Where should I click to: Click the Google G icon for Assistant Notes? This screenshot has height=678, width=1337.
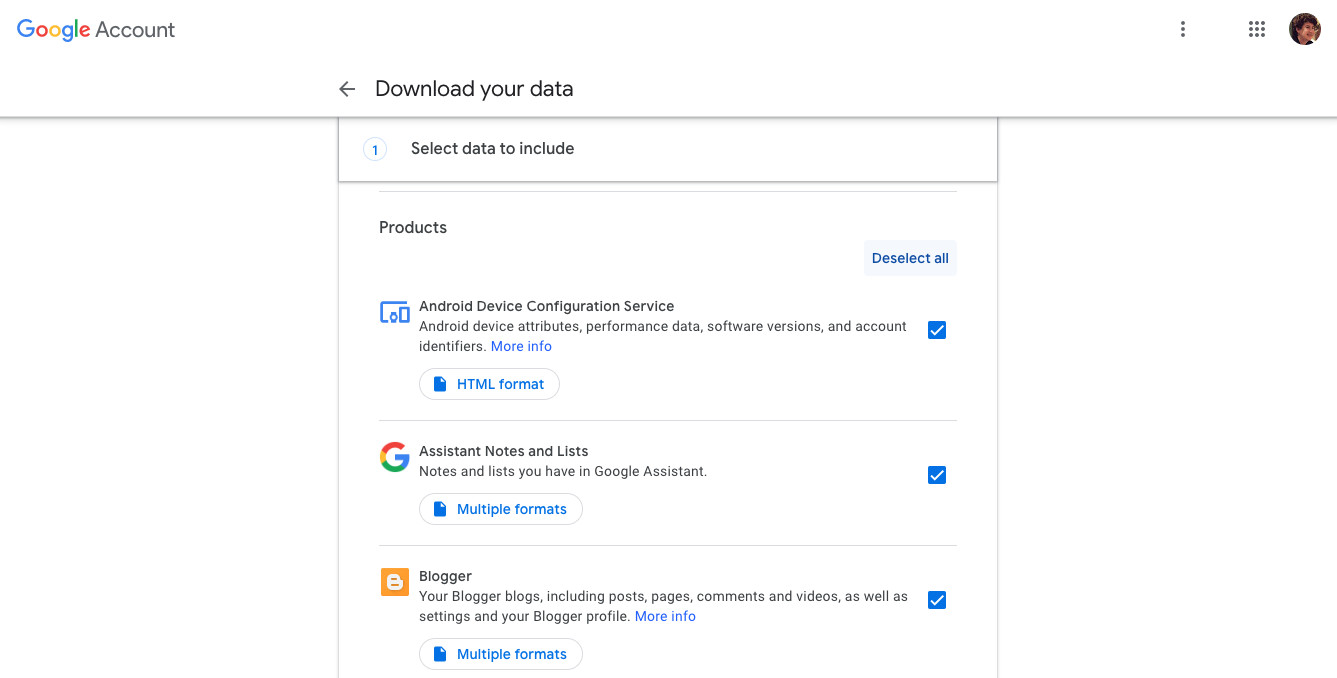click(x=395, y=458)
